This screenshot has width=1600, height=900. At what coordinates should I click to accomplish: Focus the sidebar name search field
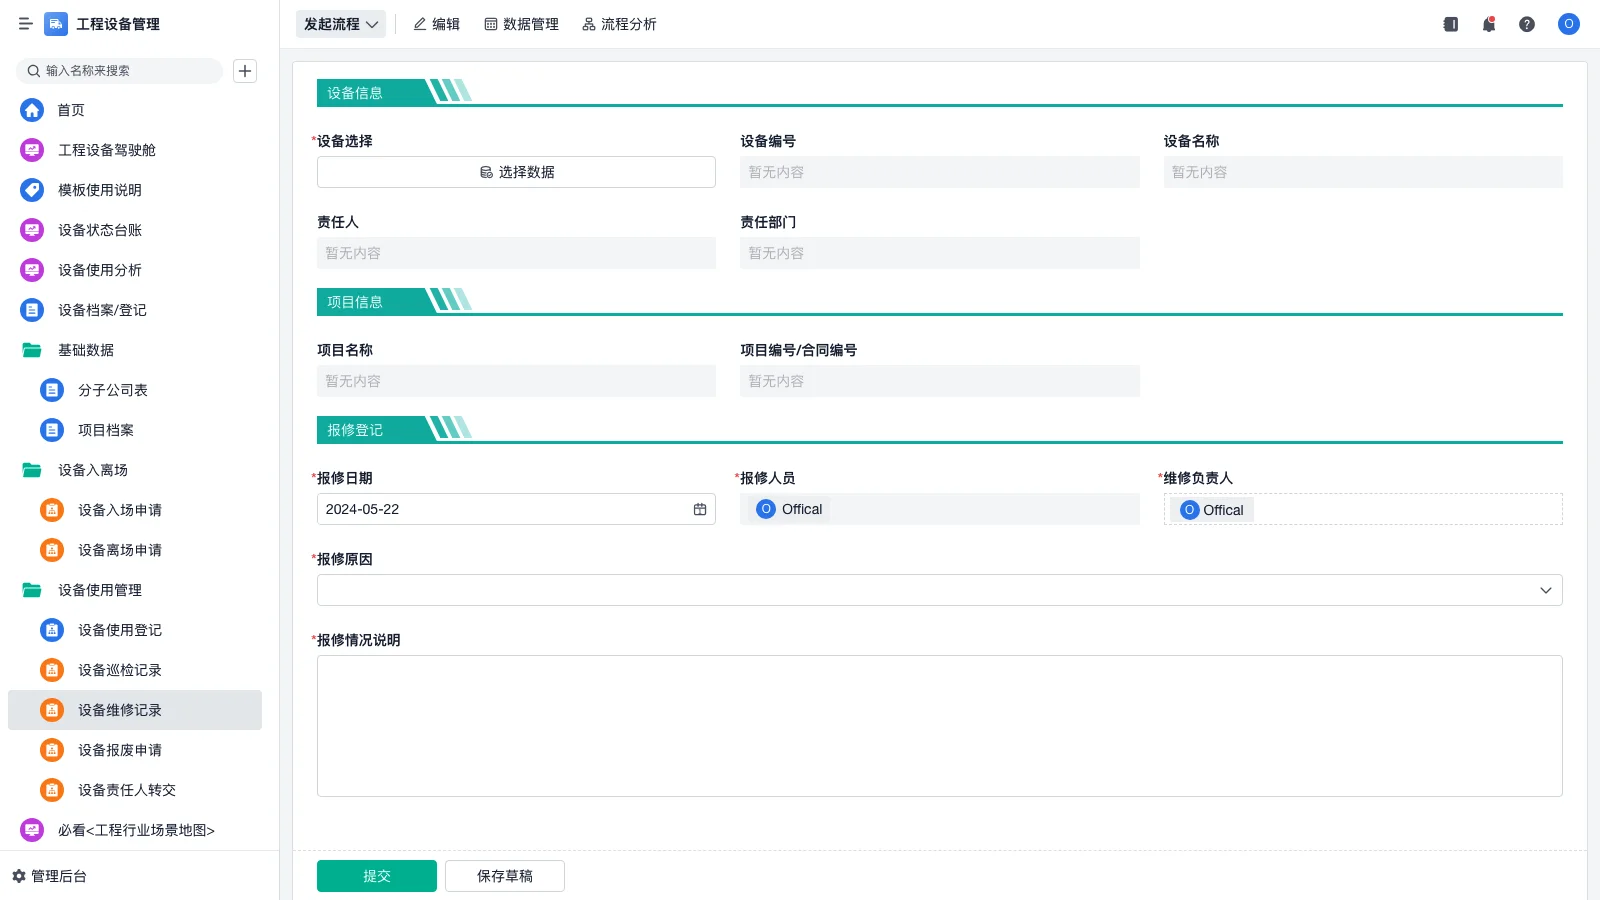tap(119, 71)
